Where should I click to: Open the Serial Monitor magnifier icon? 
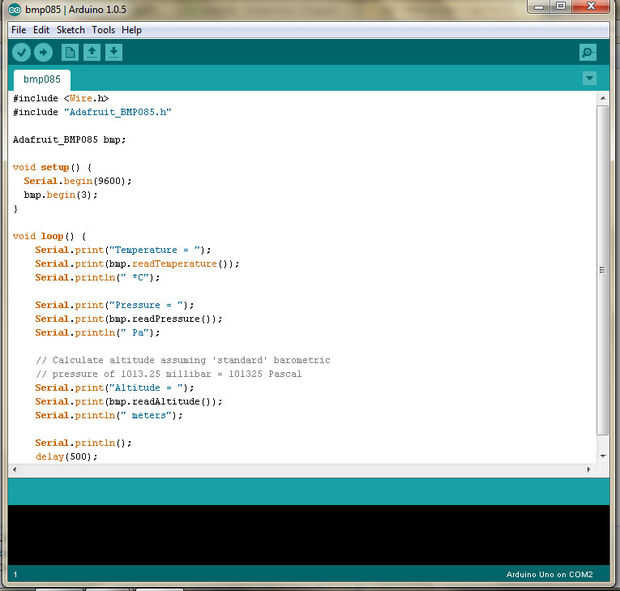click(588, 53)
